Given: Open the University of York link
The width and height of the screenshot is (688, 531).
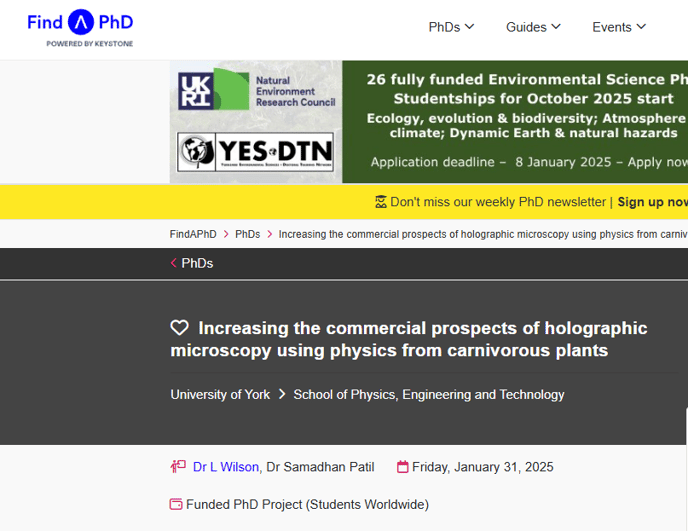Looking at the screenshot, I should pyautogui.click(x=220, y=395).
